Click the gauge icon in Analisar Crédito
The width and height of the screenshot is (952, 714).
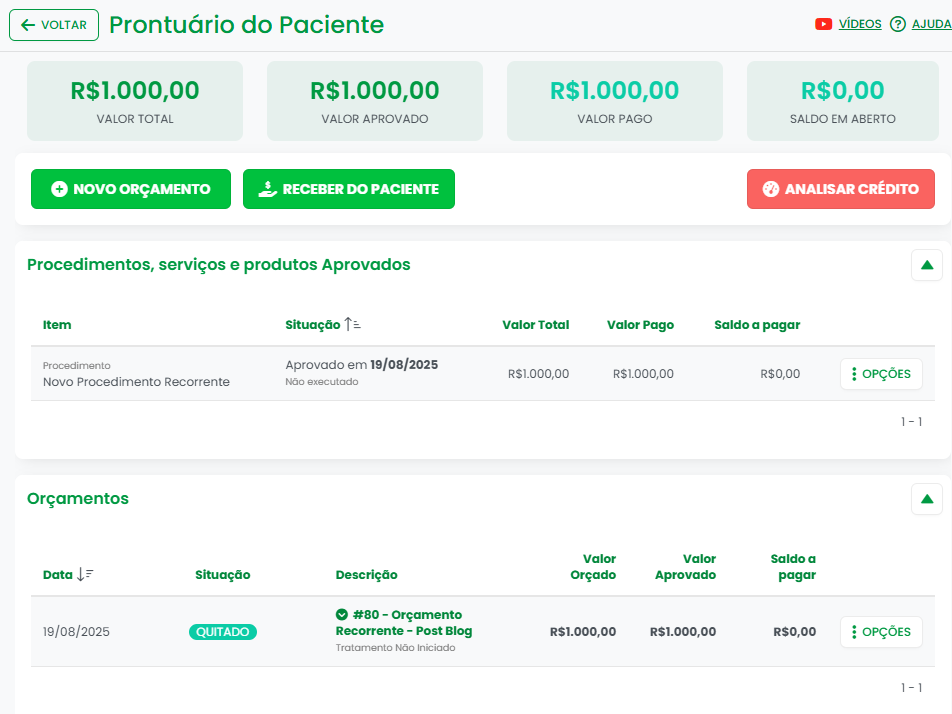click(x=770, y=189)
